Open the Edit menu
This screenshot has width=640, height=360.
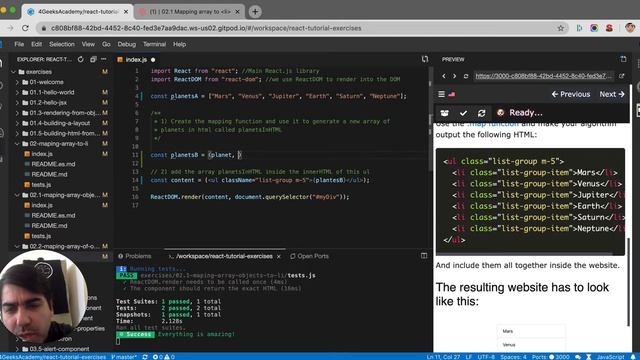click(x=36, y=44)
